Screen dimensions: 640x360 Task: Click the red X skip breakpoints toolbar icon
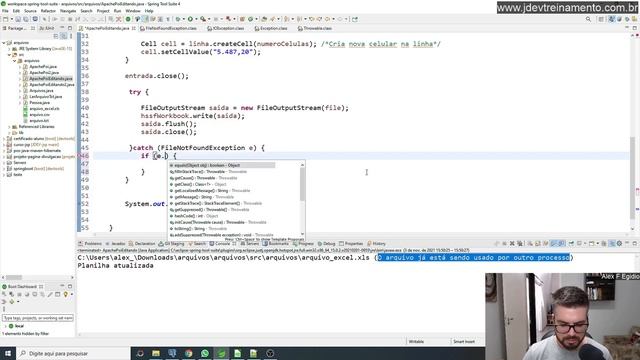click(x=119, y=19)
